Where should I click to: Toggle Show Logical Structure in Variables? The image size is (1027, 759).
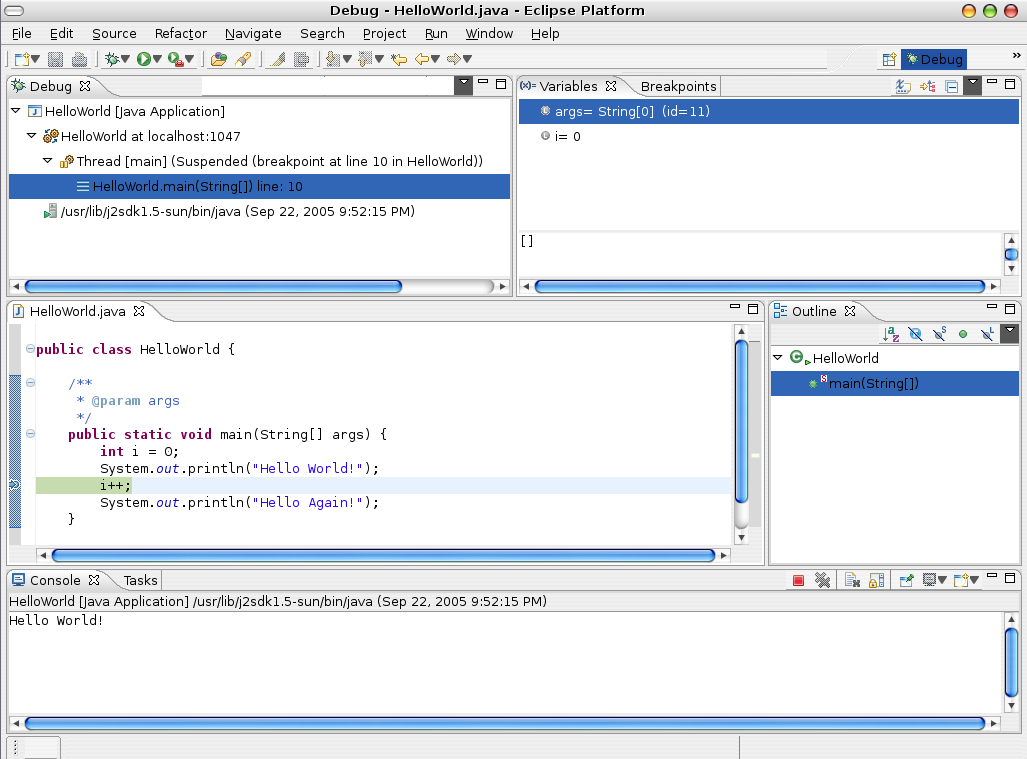click(x=927, y=86)
